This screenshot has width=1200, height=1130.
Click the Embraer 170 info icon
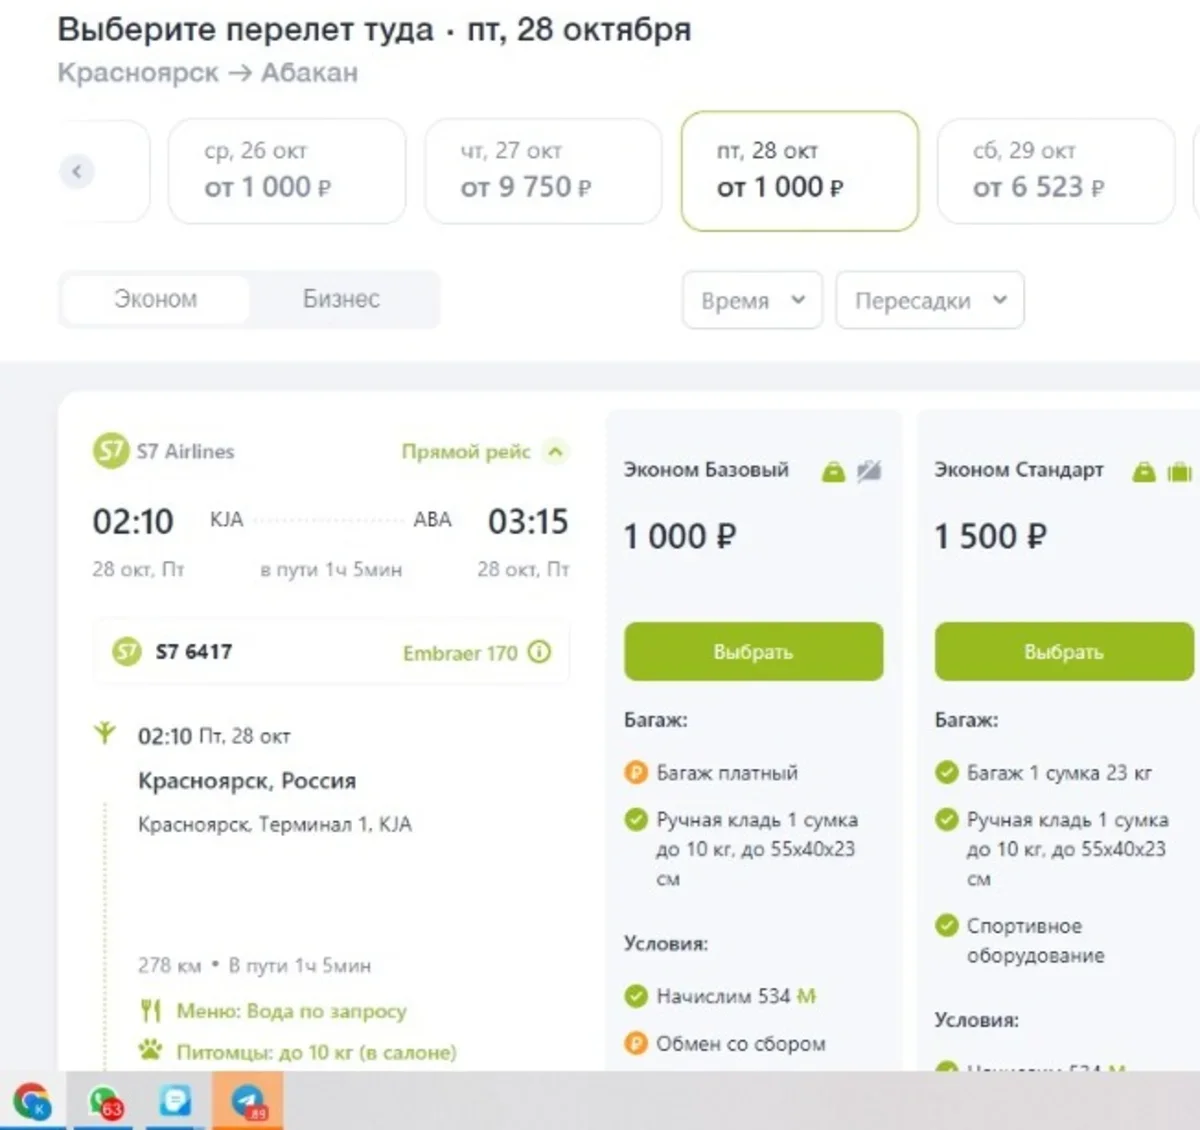click(539, 653)
